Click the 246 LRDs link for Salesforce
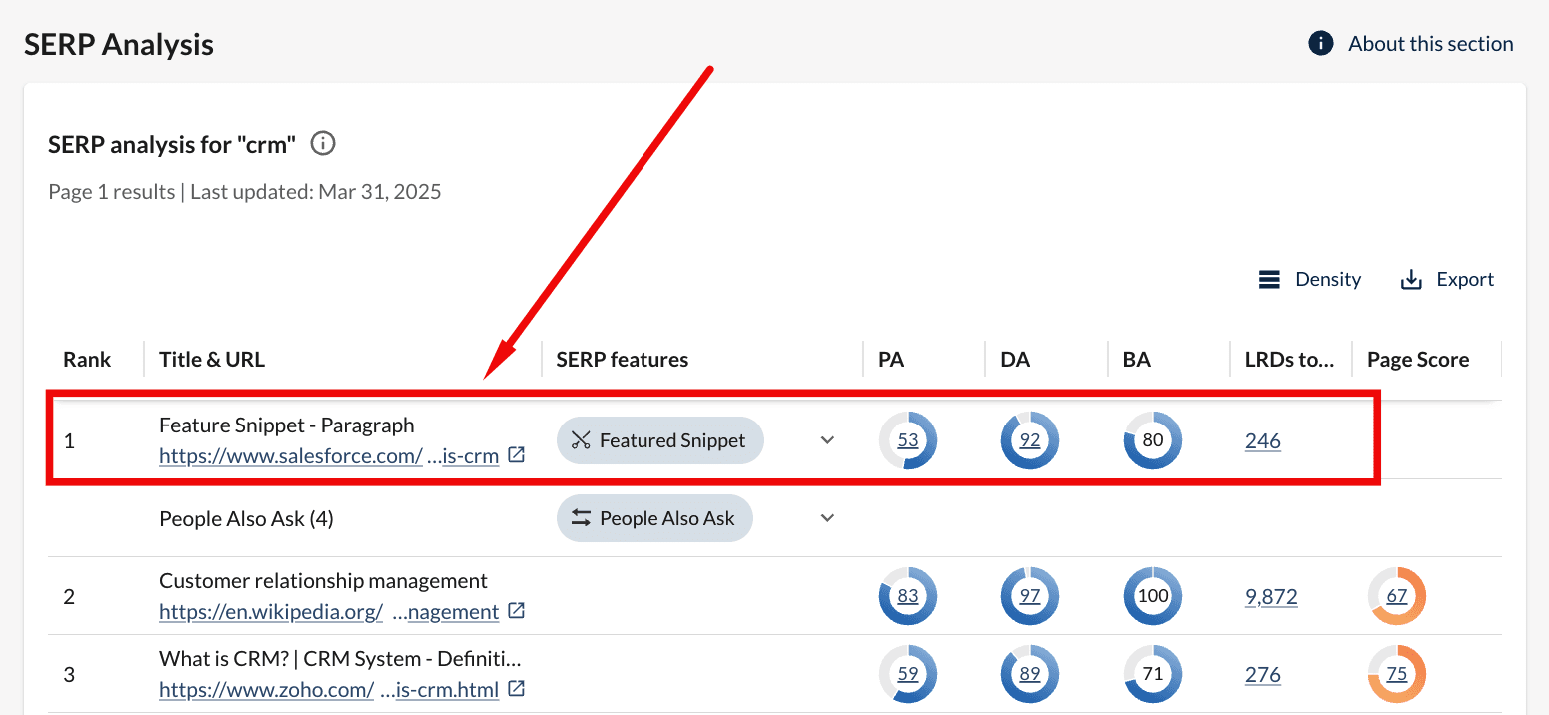The width and height of the screenshot is (1549, 715). tap(1262, 441)
